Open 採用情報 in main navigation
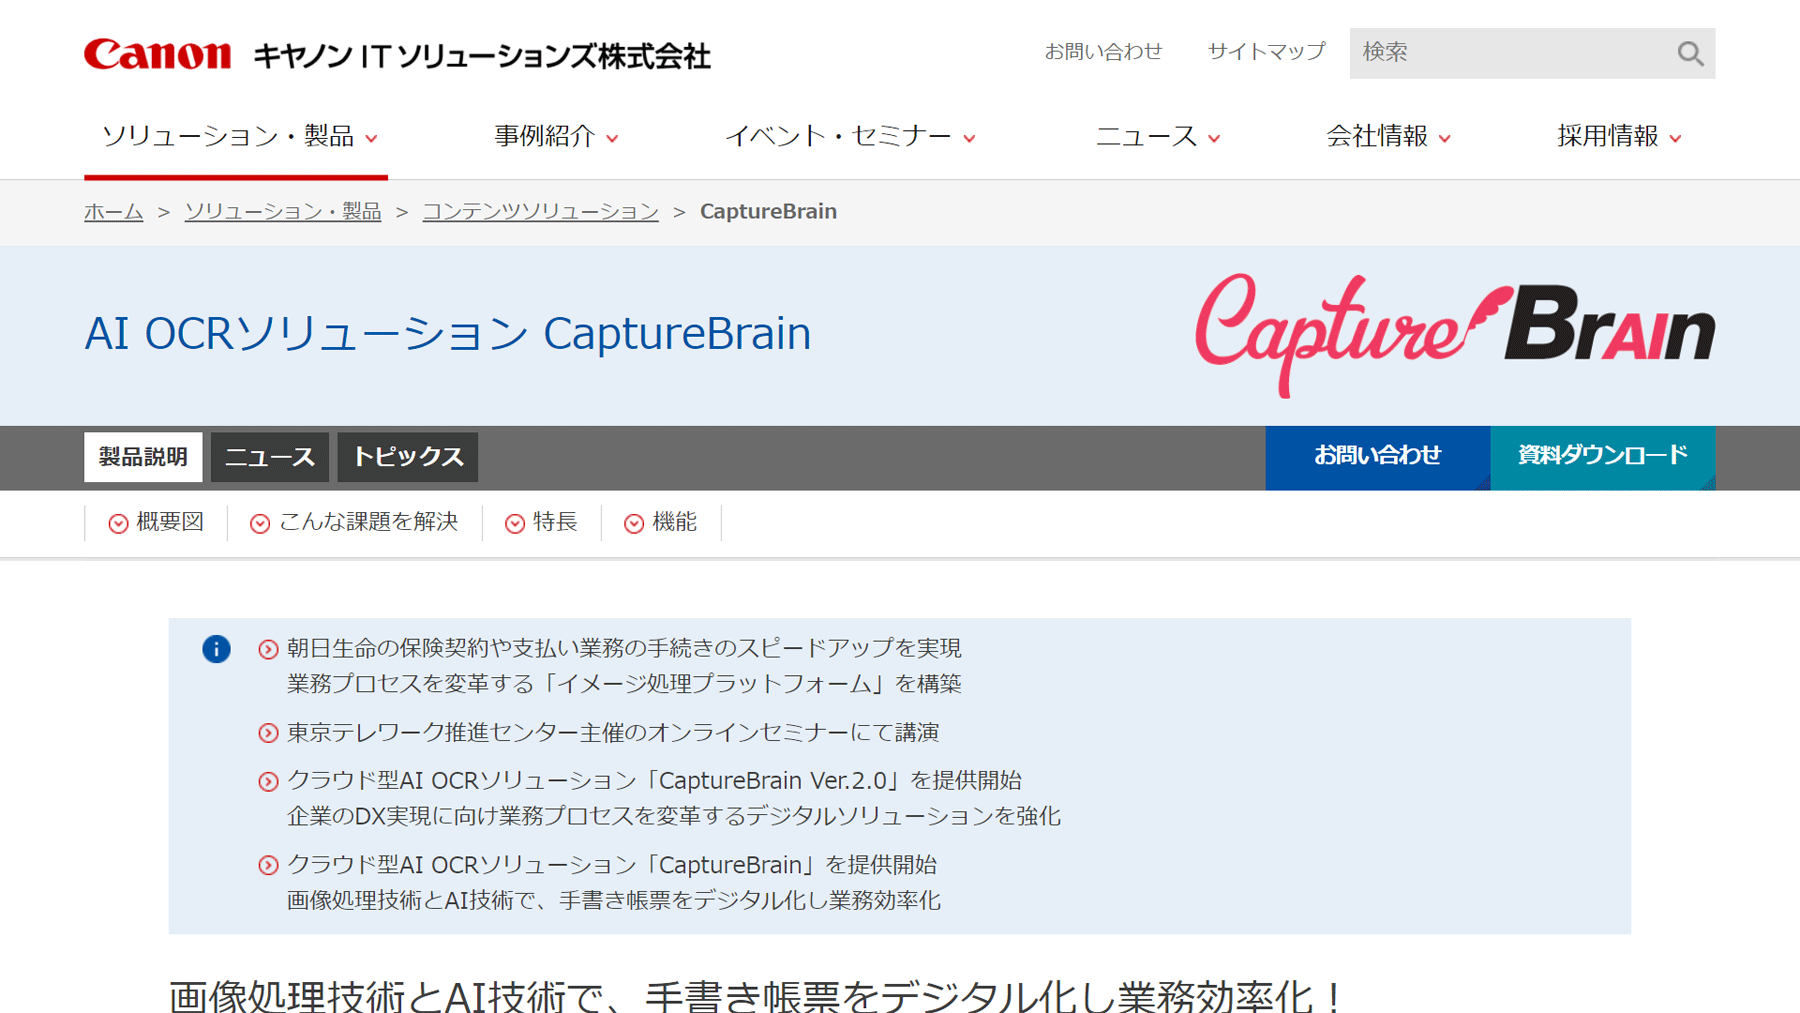 [1608, 136]
